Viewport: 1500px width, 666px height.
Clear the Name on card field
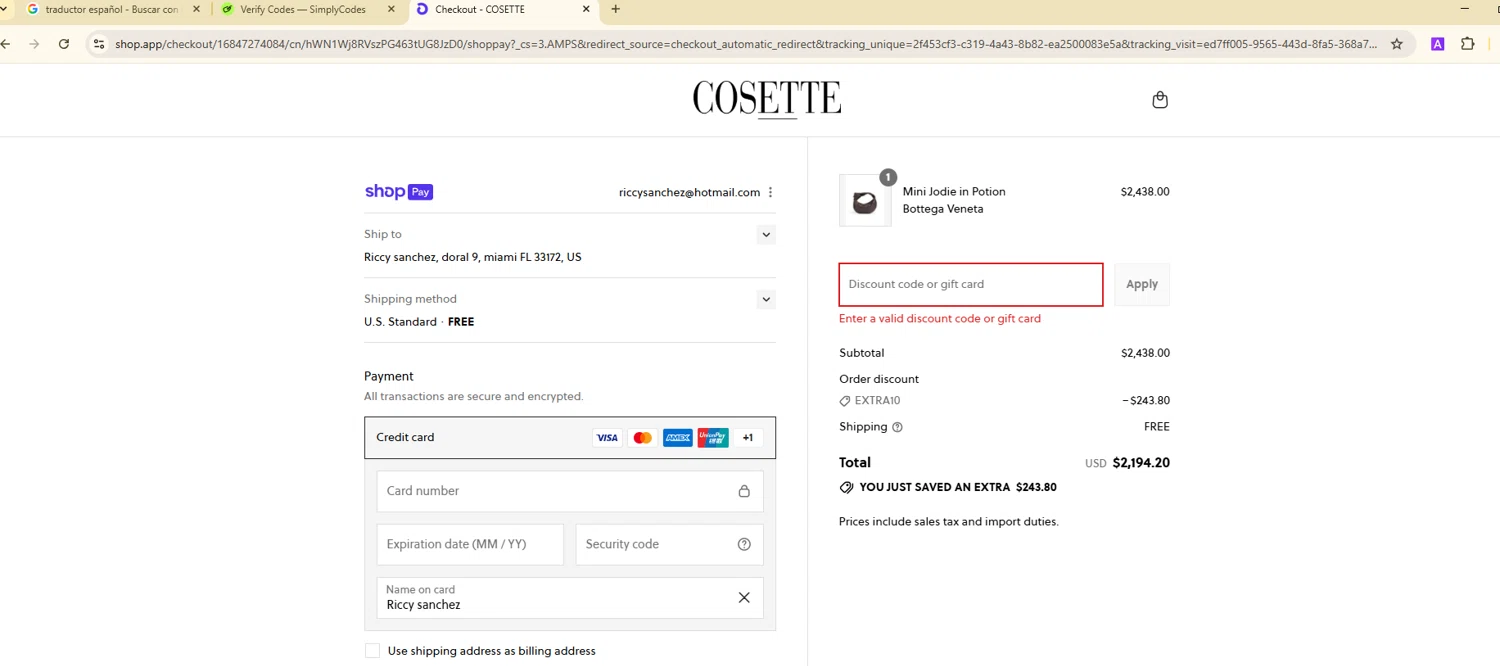(744, 597)
